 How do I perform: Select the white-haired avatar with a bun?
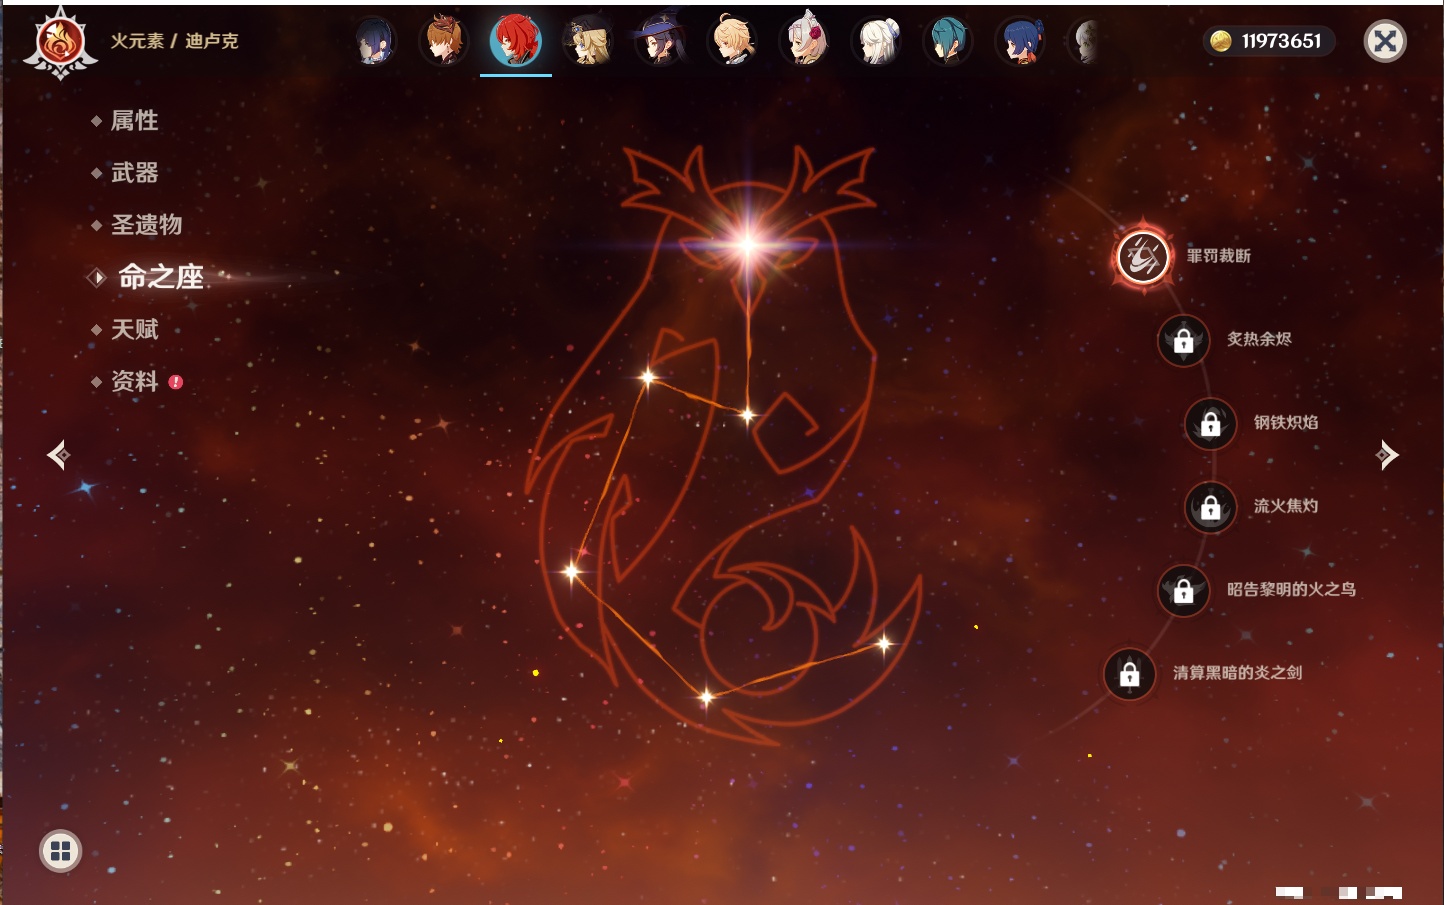click(876, 41)
